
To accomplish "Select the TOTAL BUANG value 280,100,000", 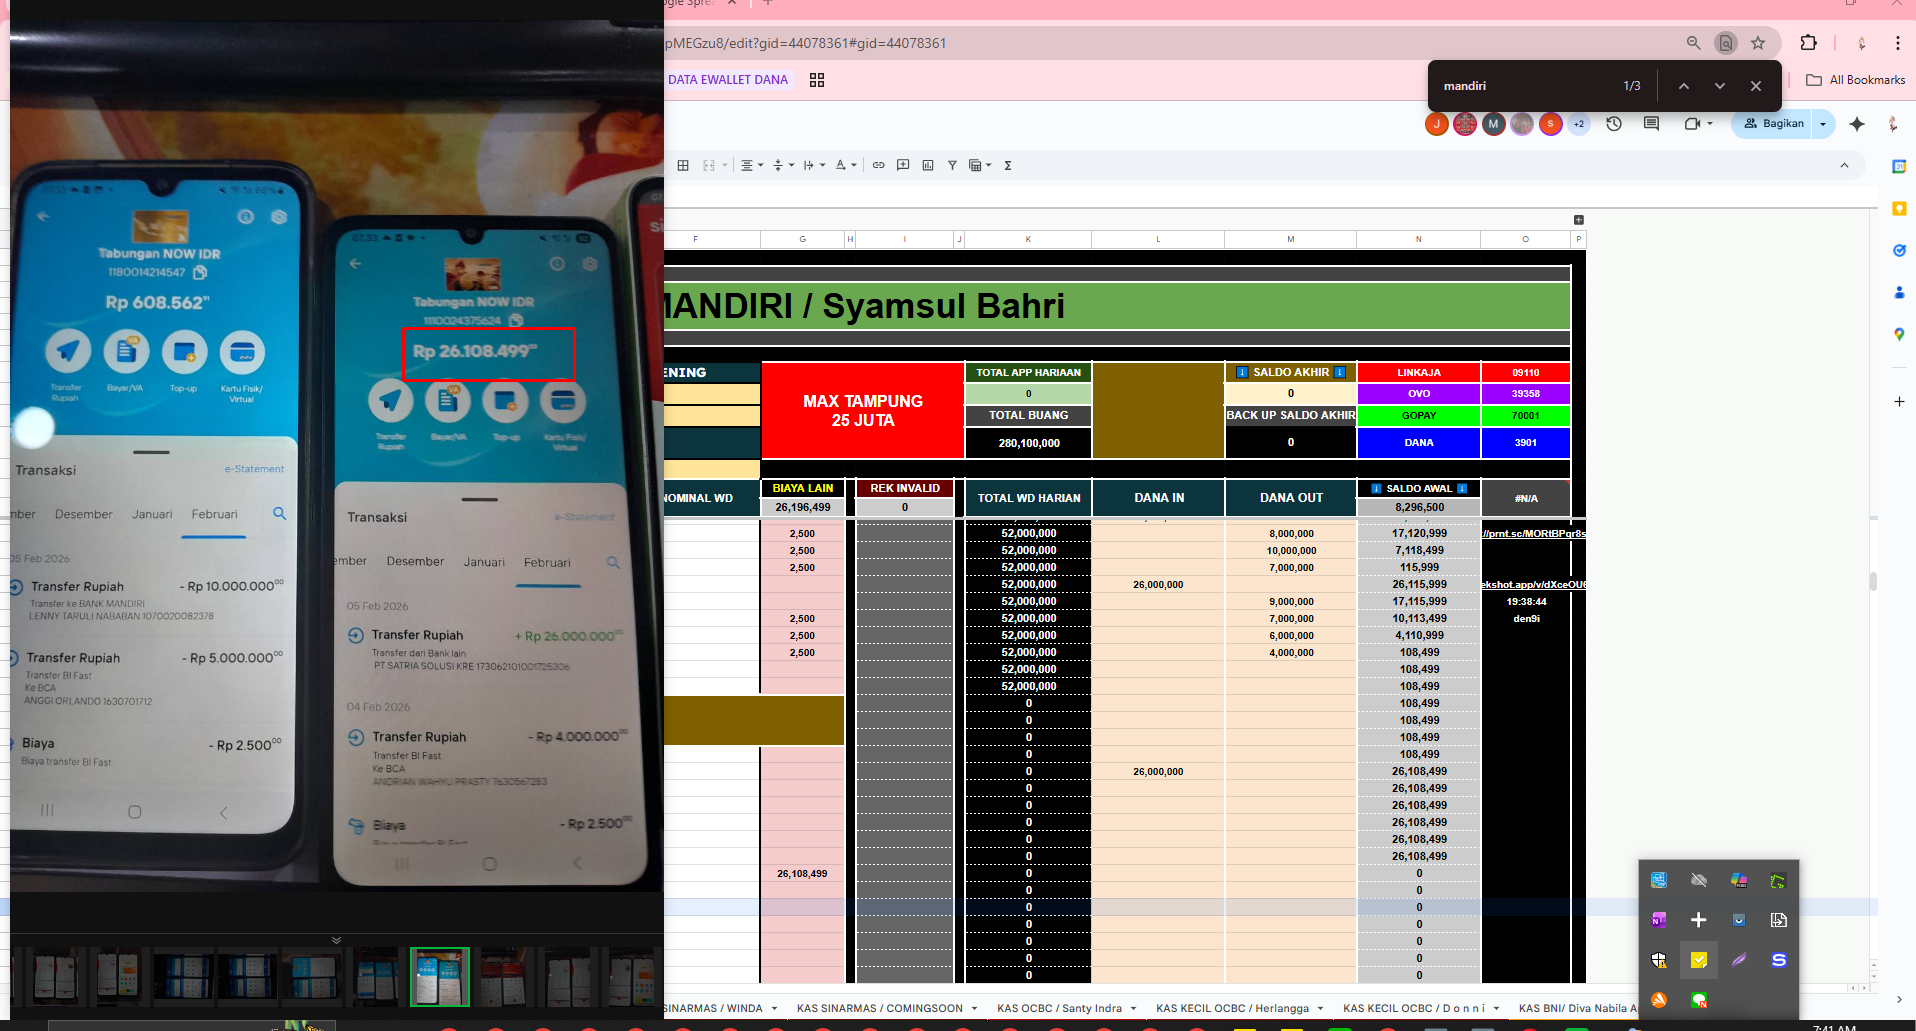I will 1028,443.
